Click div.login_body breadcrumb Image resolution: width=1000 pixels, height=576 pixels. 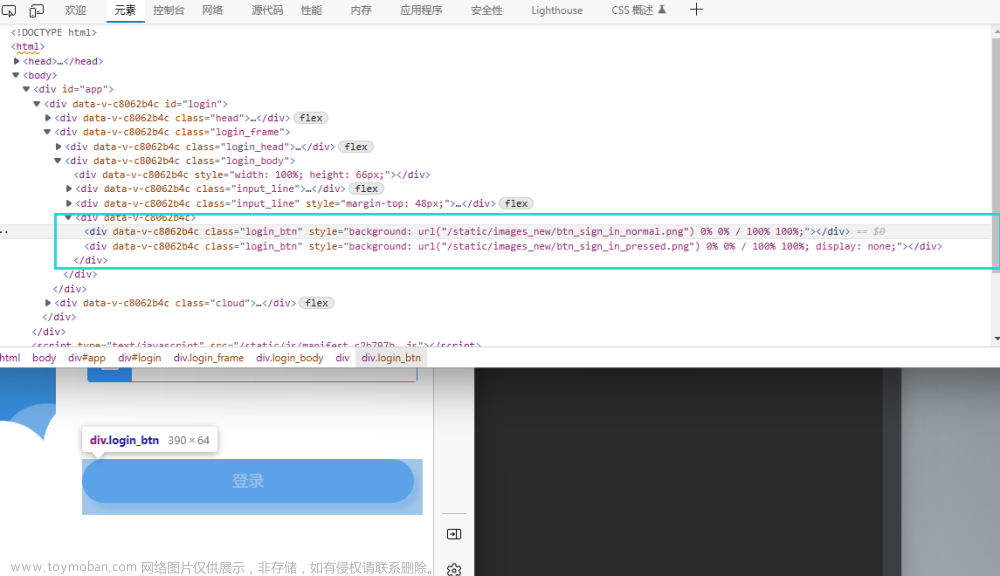290,358
